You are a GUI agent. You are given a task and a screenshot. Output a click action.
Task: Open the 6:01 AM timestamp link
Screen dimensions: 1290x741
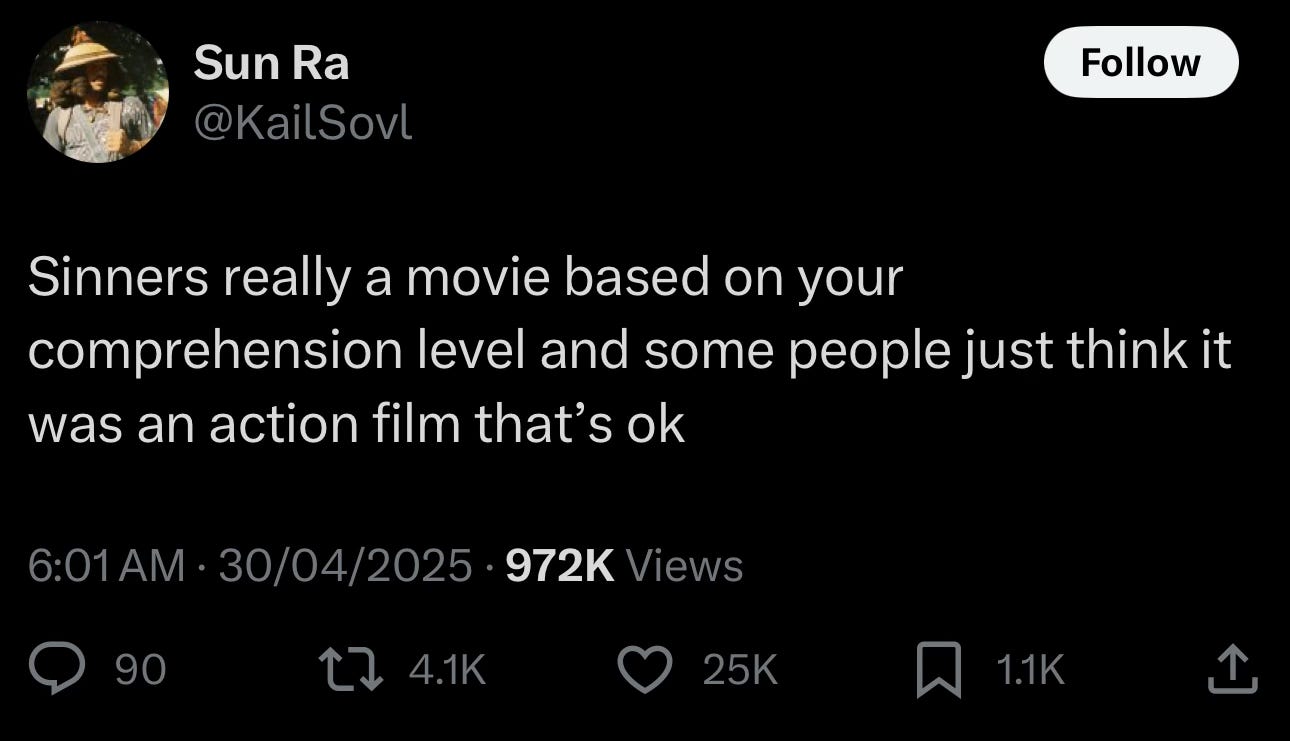[x=107, y=566]
